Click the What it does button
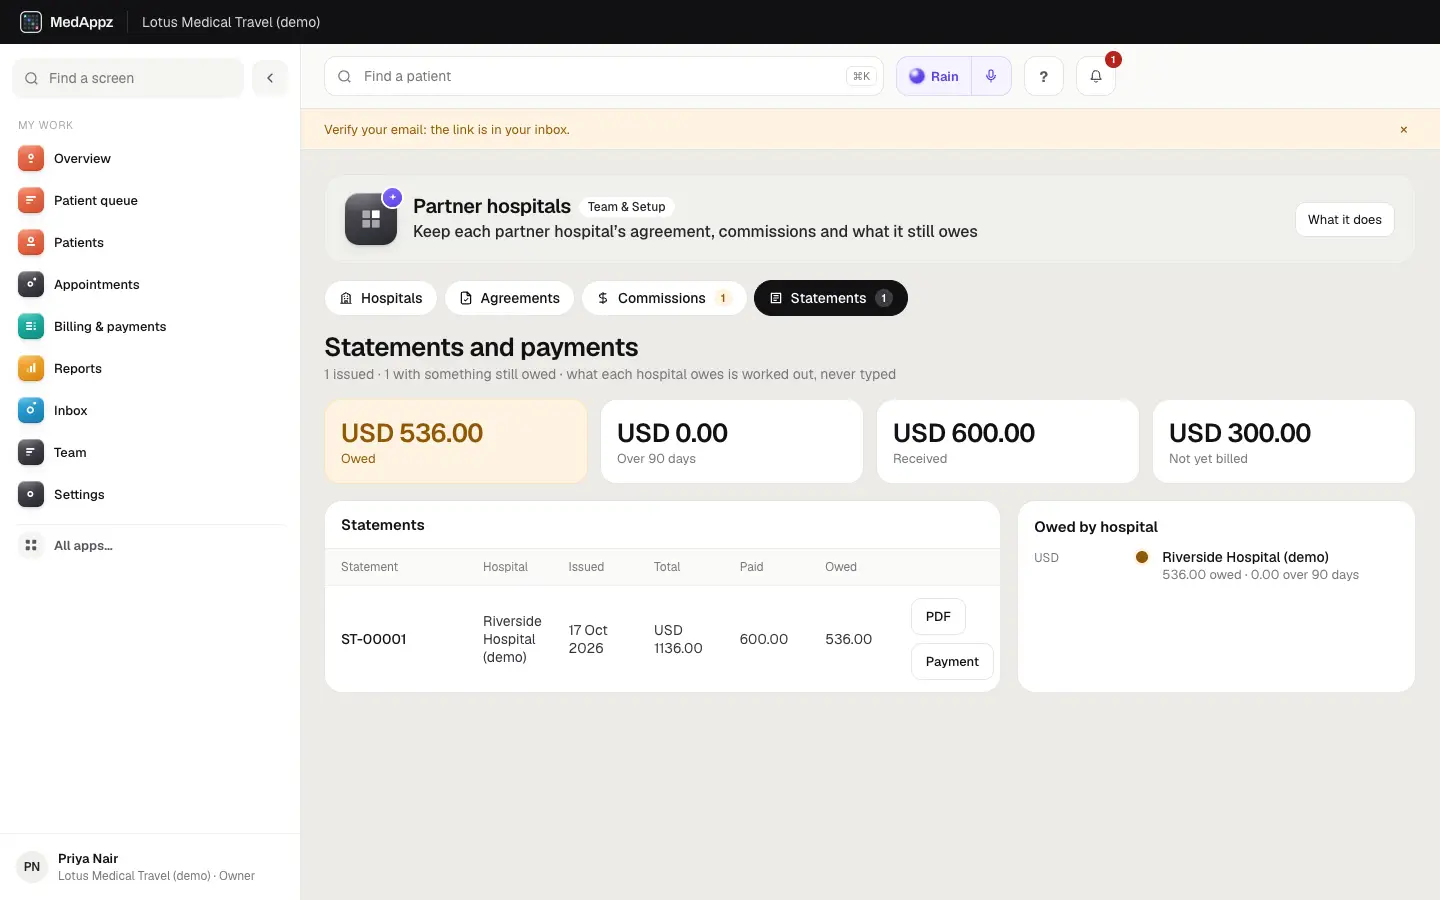Viewport: 1440px width, 900px height. pos(1345,220)
